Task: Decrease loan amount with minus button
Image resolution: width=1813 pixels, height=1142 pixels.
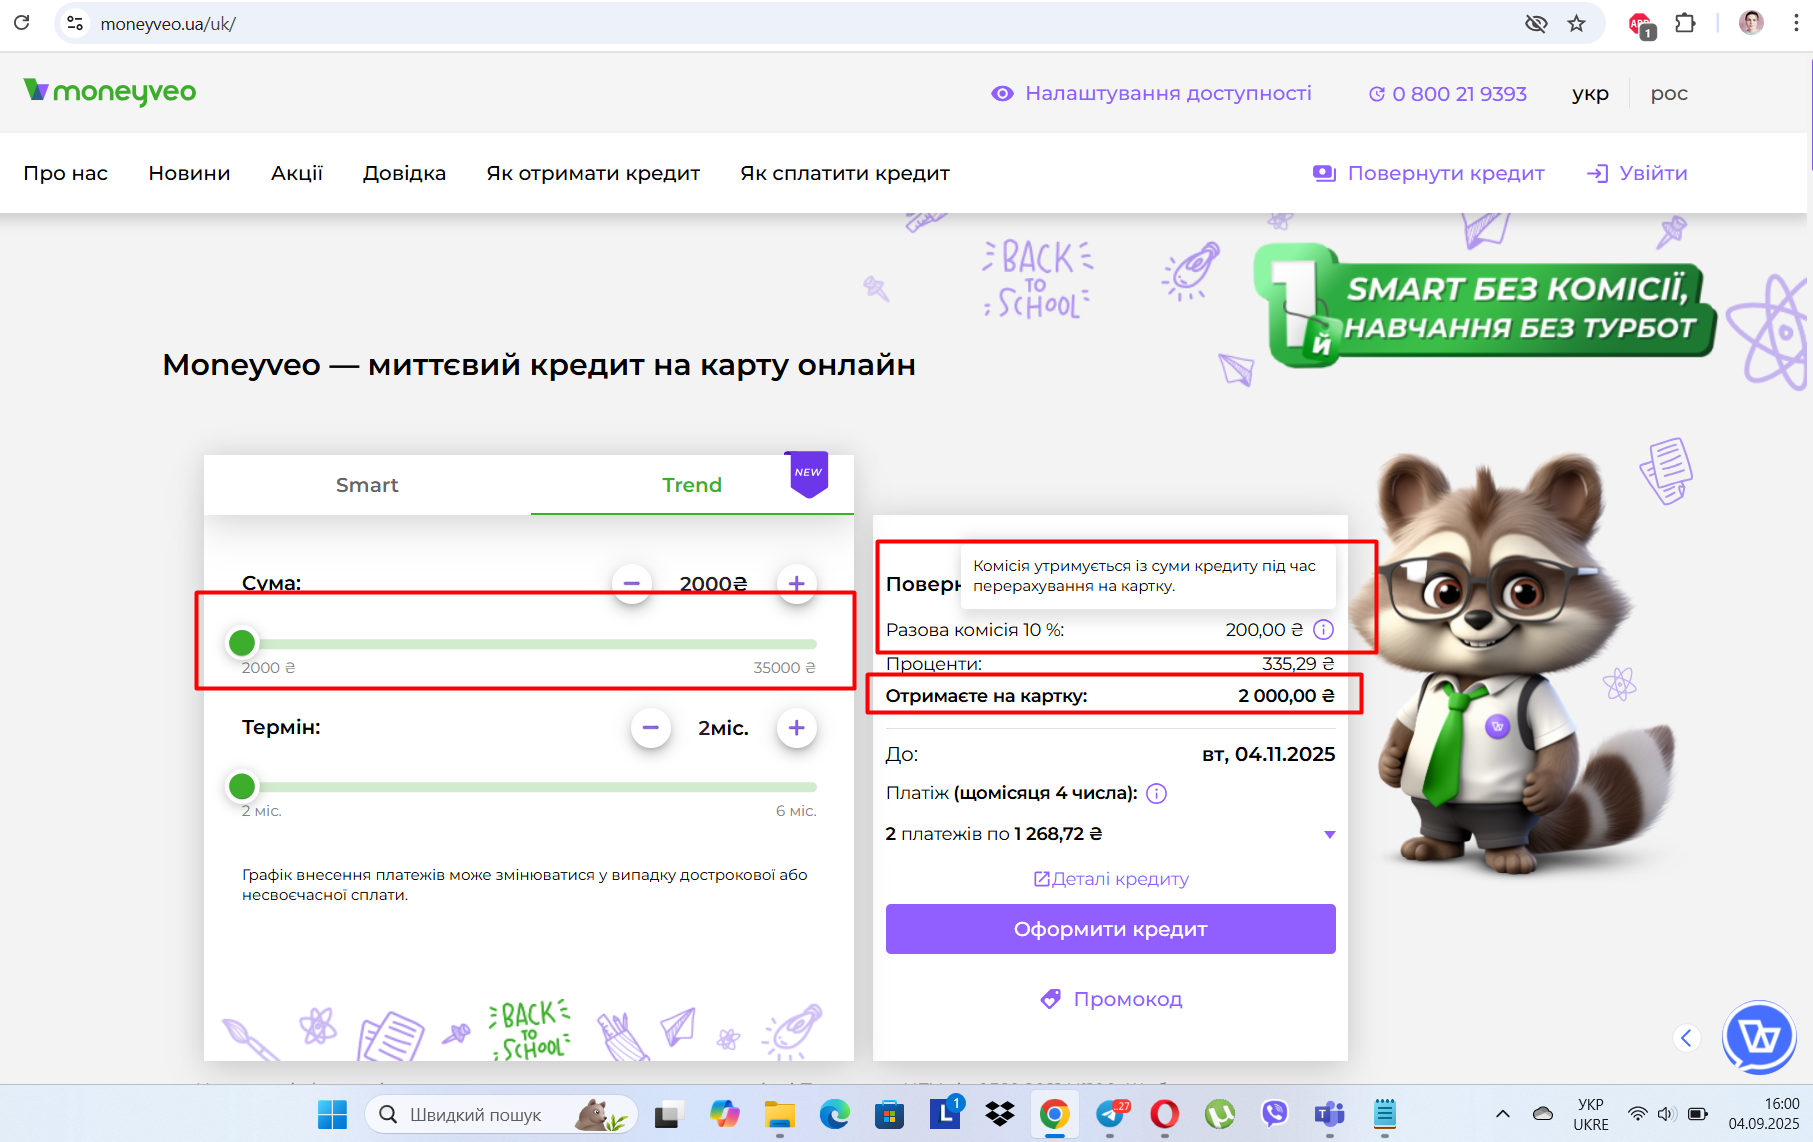Action: (632, 583)
